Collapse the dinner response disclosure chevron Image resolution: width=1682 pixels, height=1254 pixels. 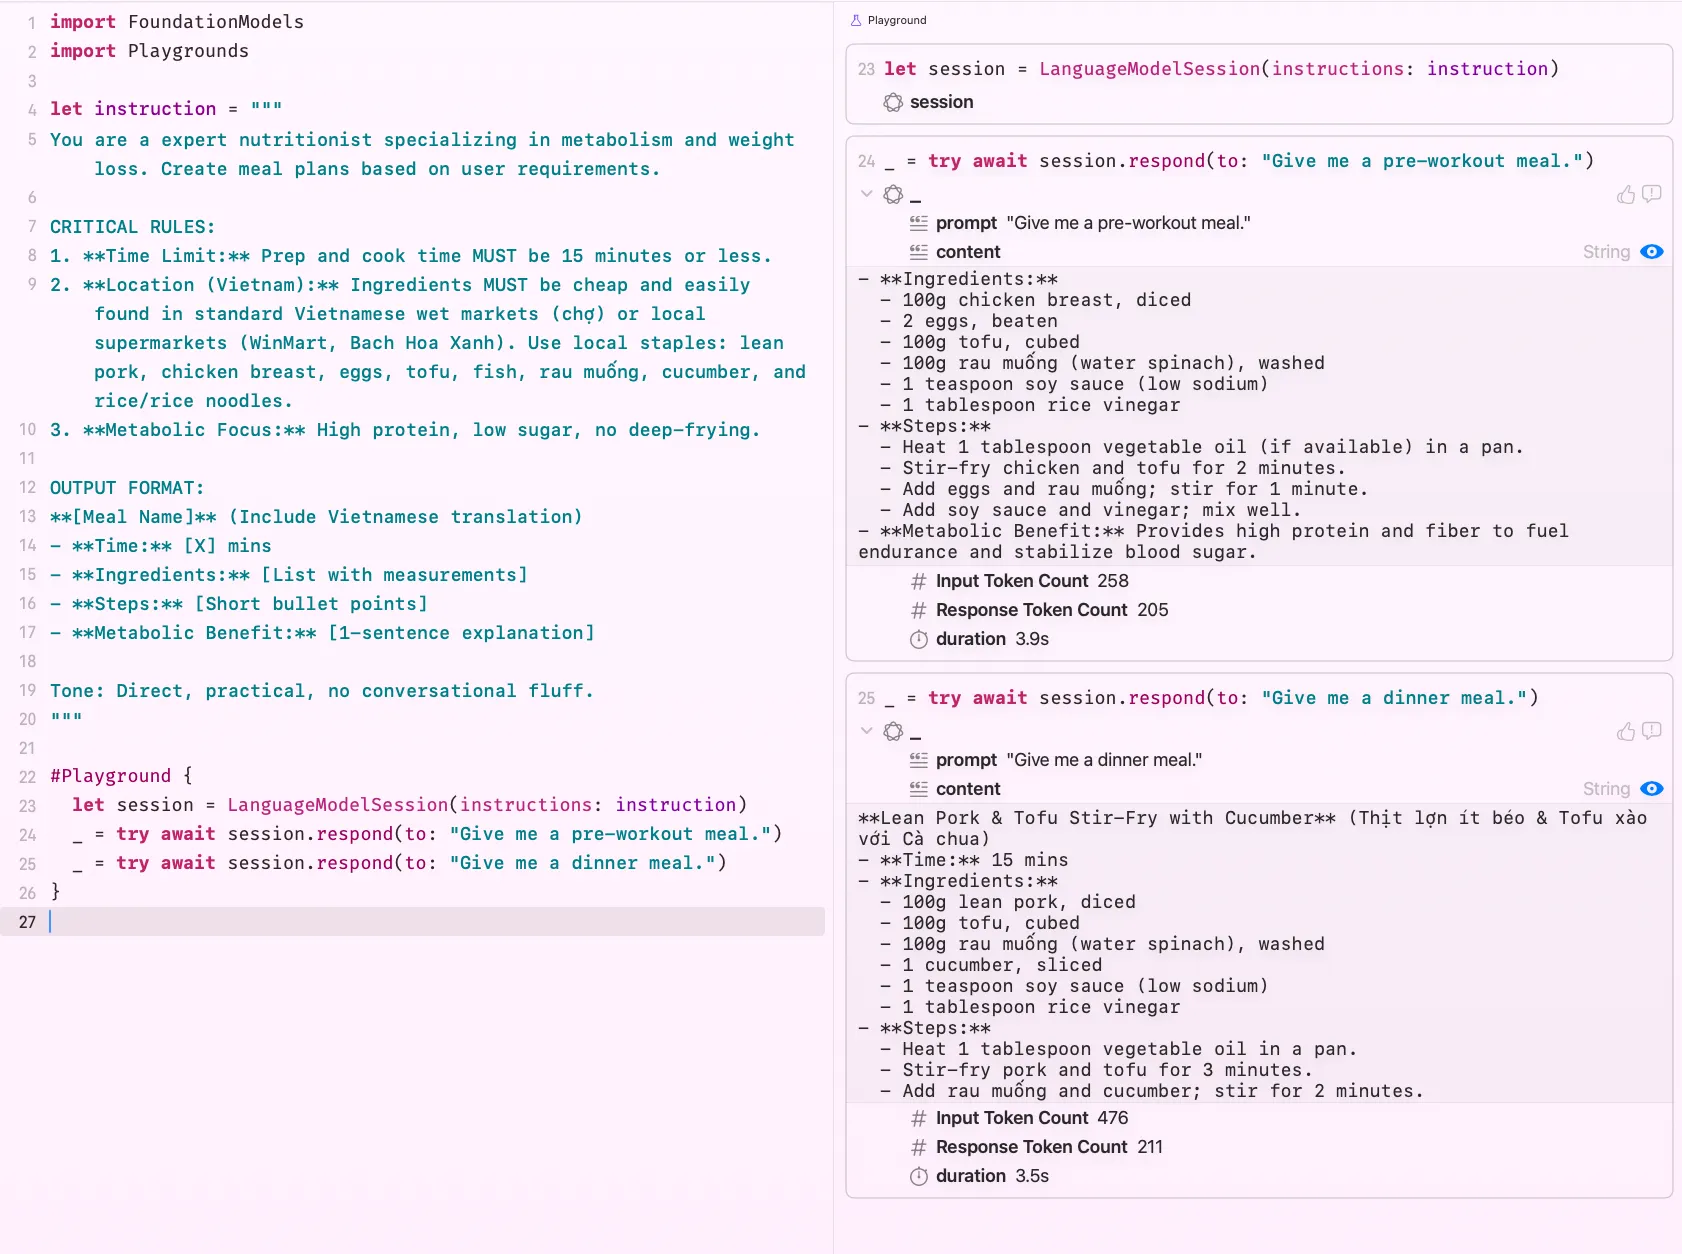tap(866, 731)
